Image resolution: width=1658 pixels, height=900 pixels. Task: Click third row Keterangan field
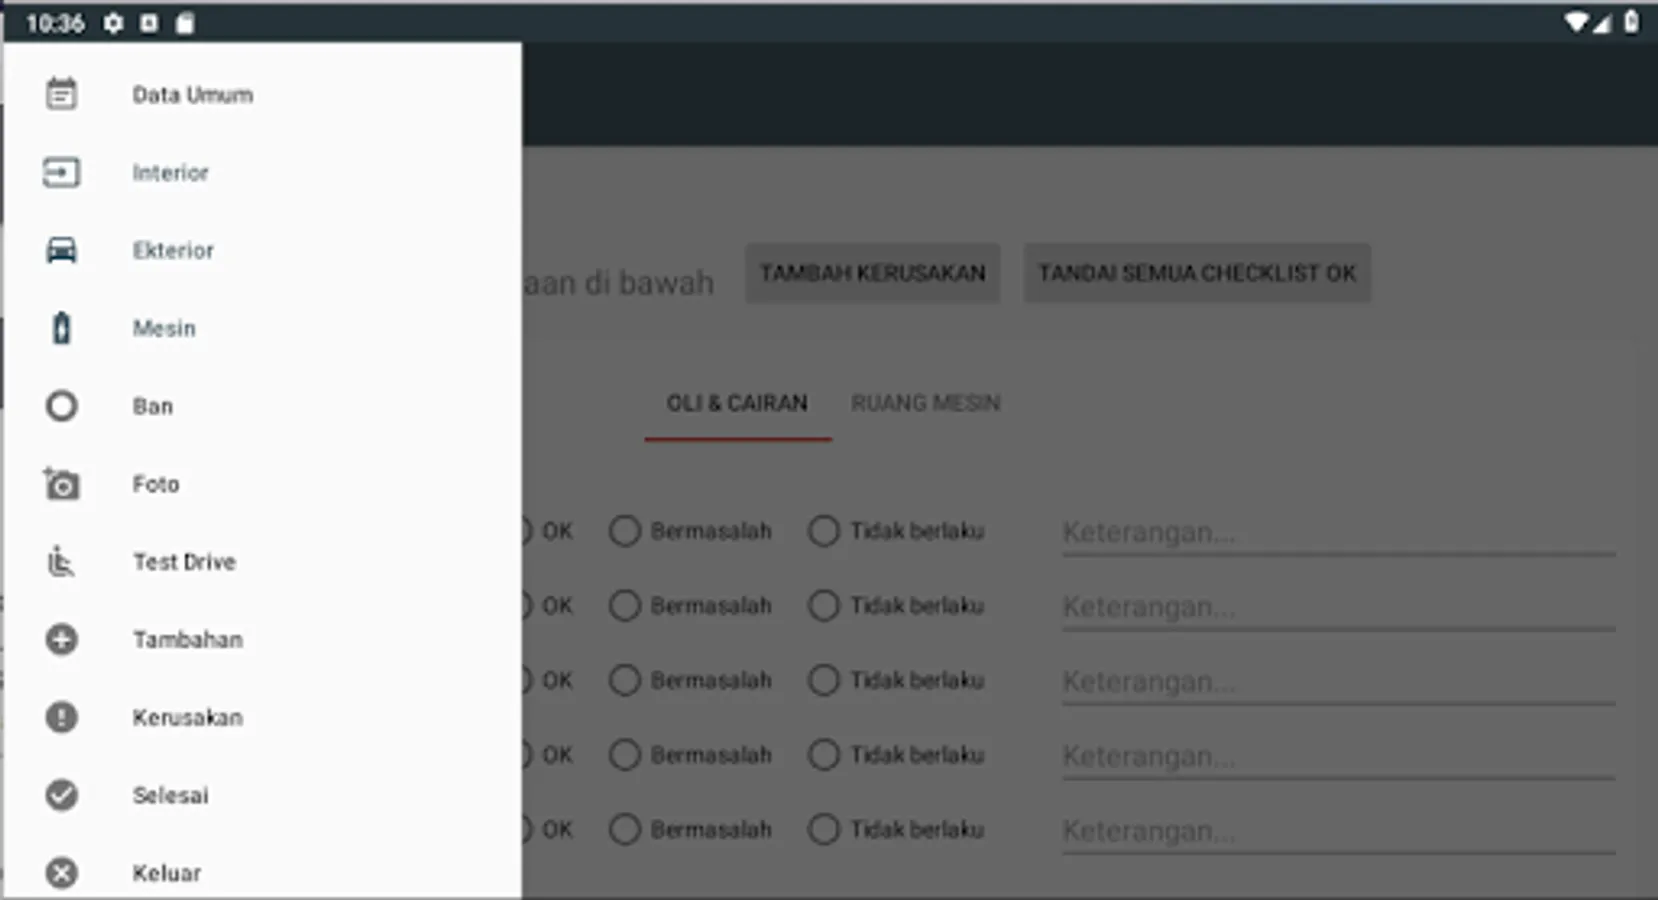[x=1338, y=682]
